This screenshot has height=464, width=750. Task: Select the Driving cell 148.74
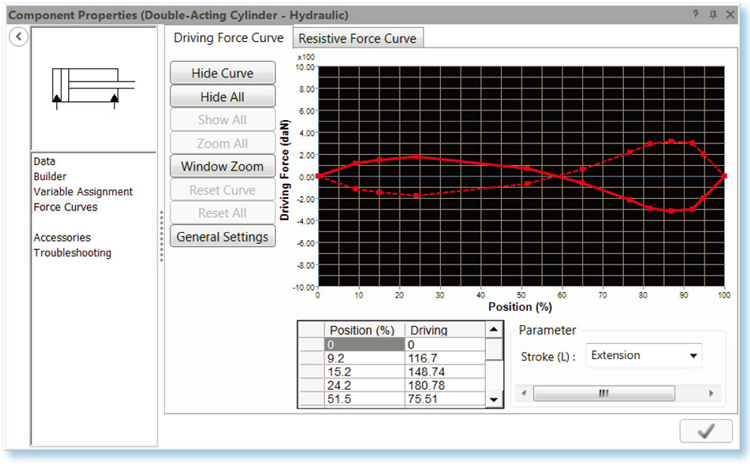coord(445,372)
